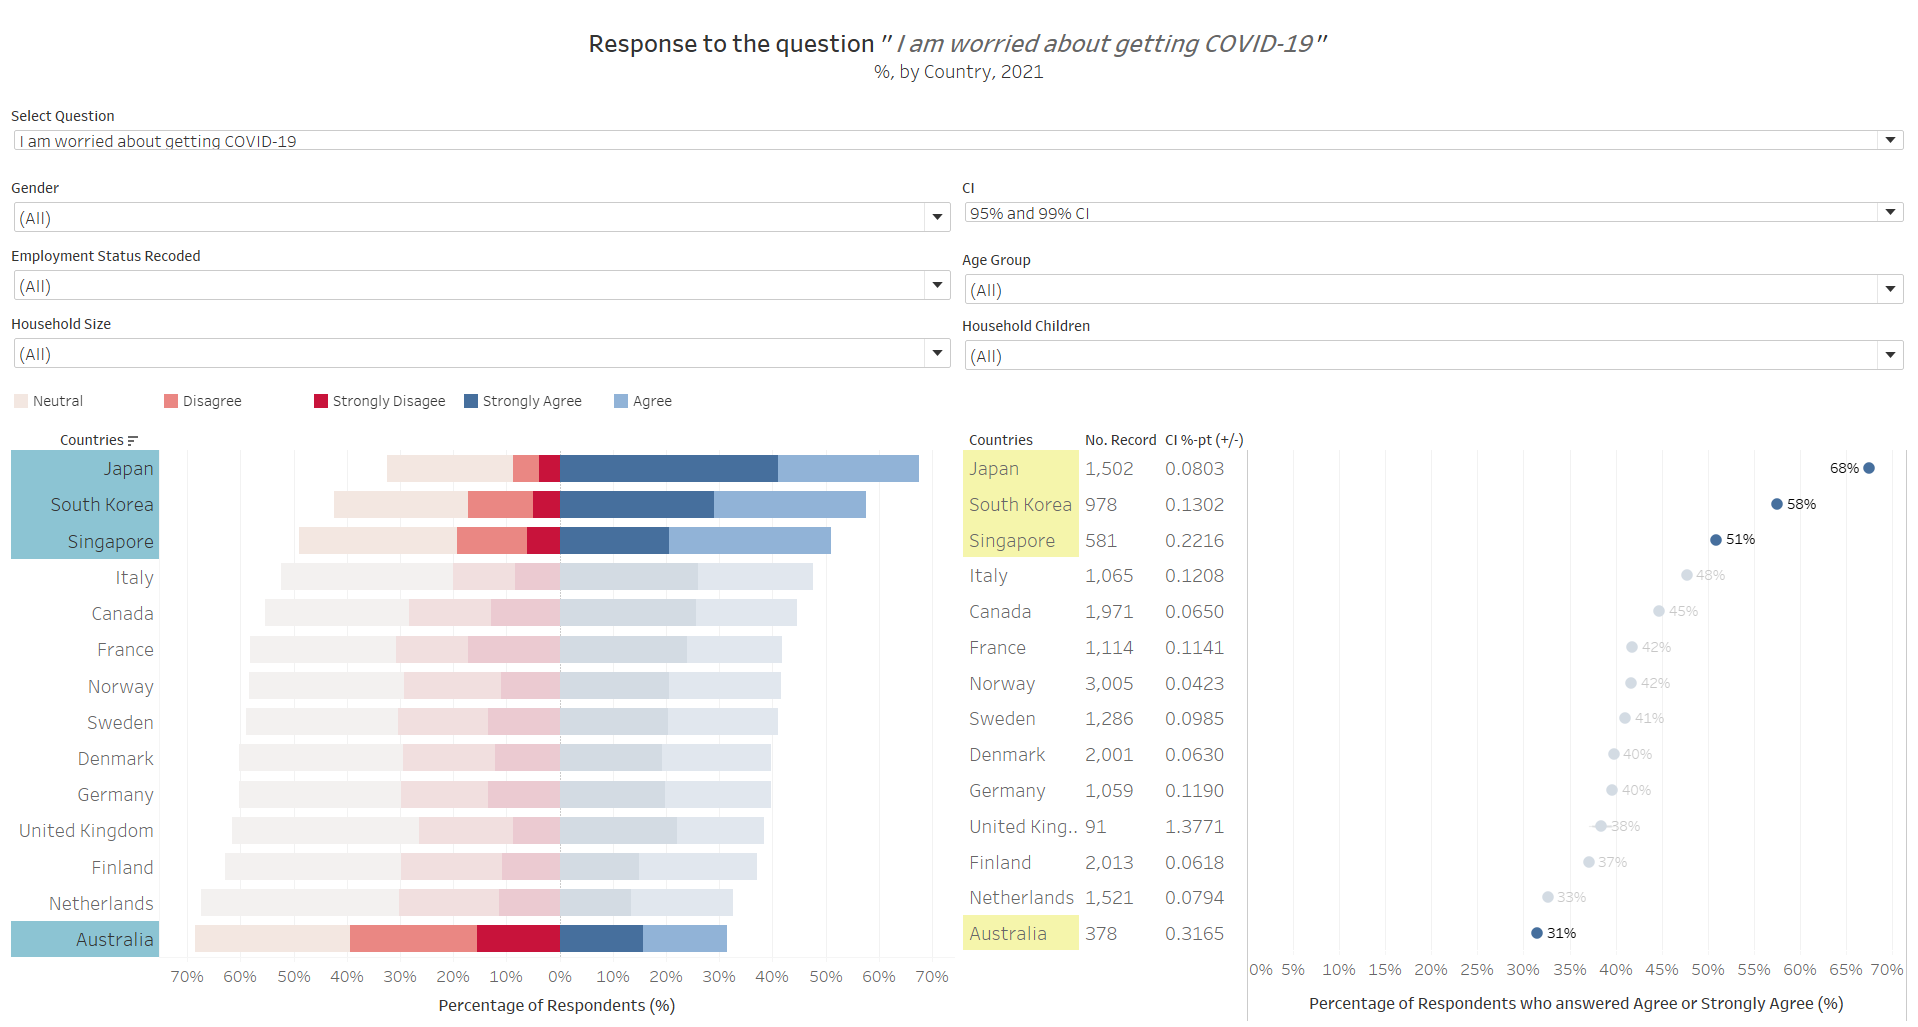Expand the Household Size dropdown
The height and width of the screenshot is (1027, 1918).
(x=937, y=353)
